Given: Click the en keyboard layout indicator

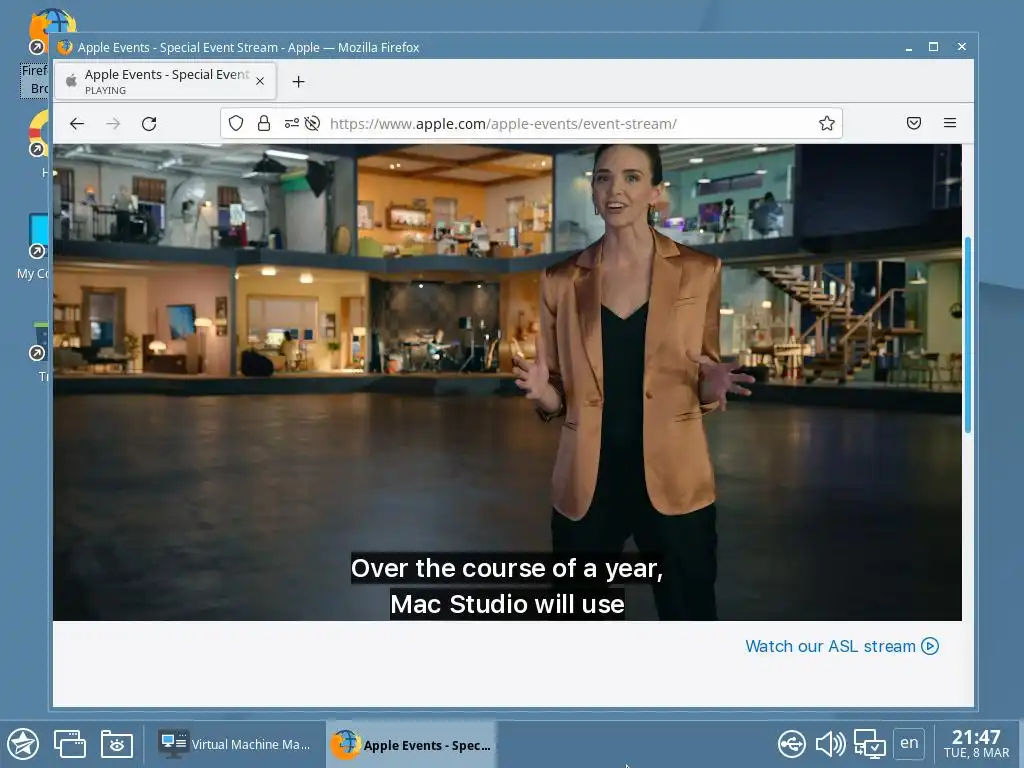Looking at the screenshot, I should point(909,743).
